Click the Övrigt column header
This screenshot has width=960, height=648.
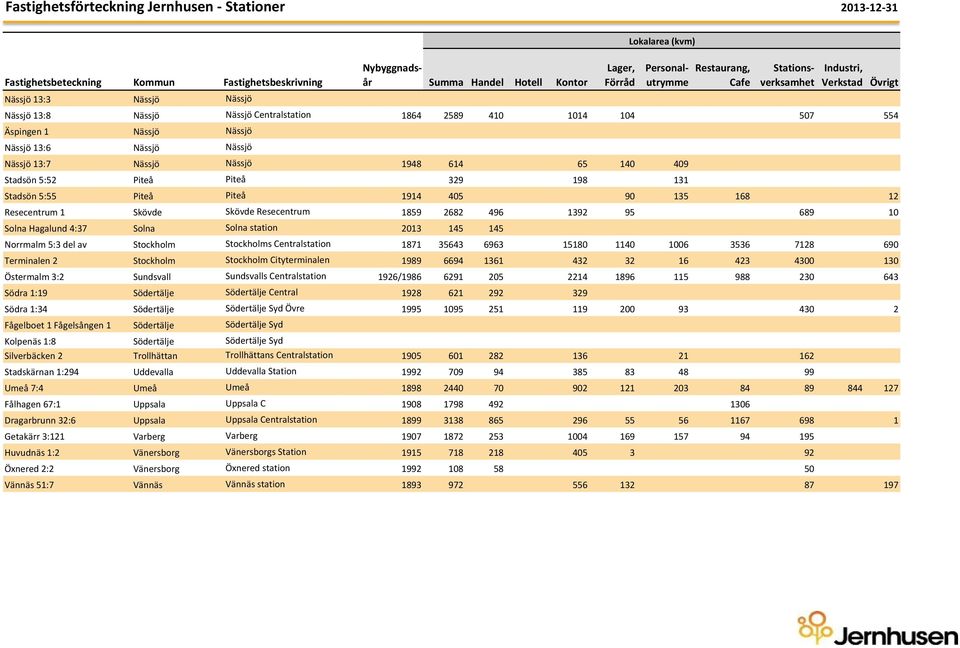(884, 82)
